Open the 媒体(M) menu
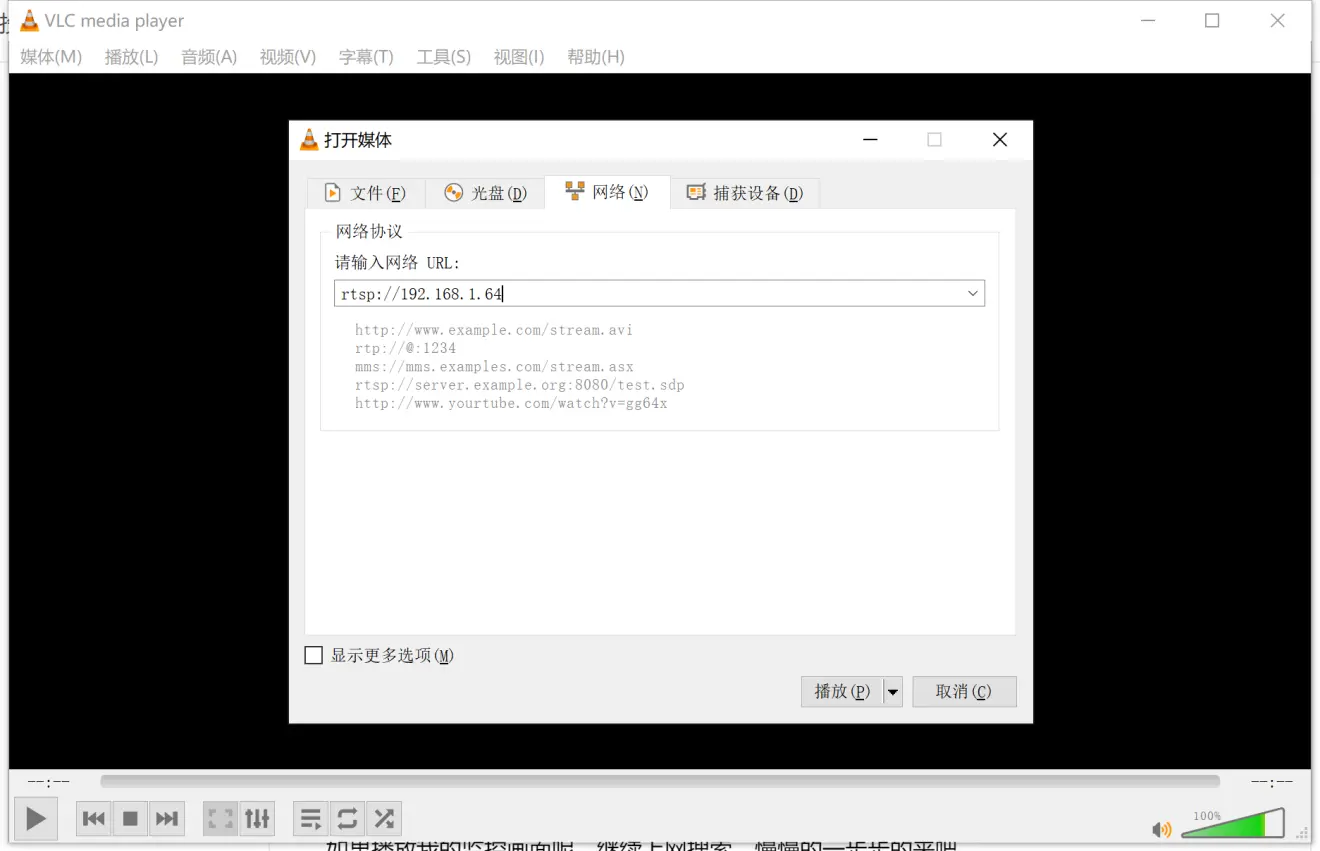The width and height of the screenshot is (1320, 851). [x=51, y=57]
